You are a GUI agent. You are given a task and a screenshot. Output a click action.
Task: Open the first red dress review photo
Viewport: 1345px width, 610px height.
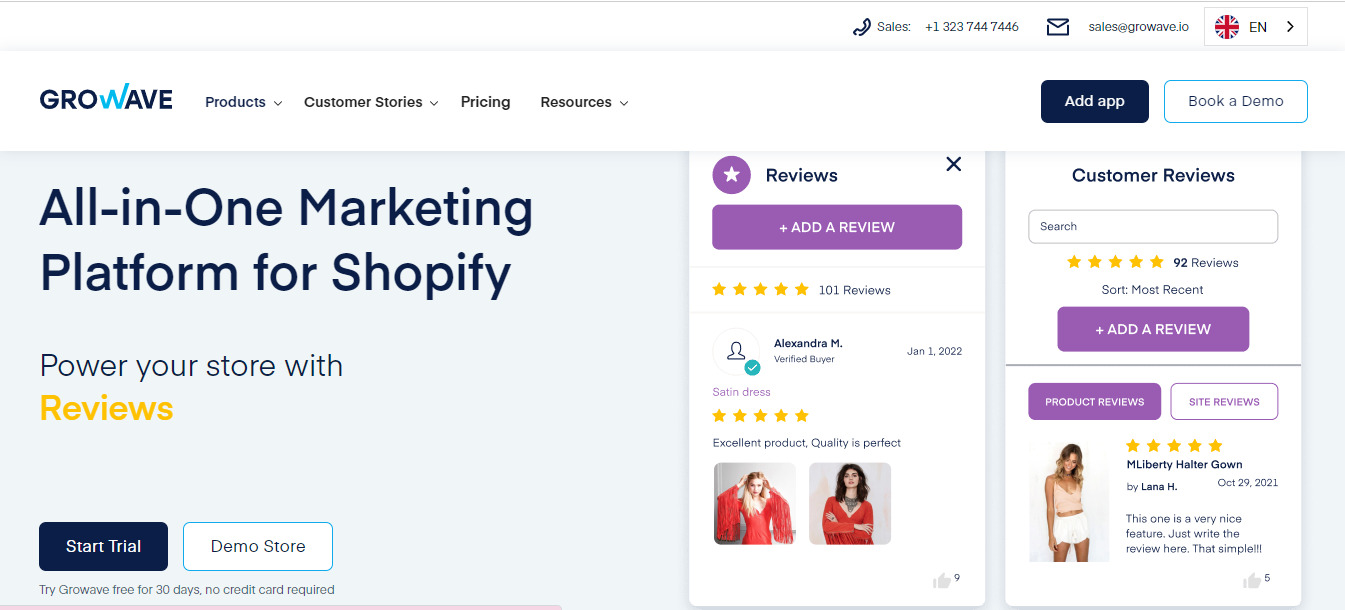(x=754, y=503)
